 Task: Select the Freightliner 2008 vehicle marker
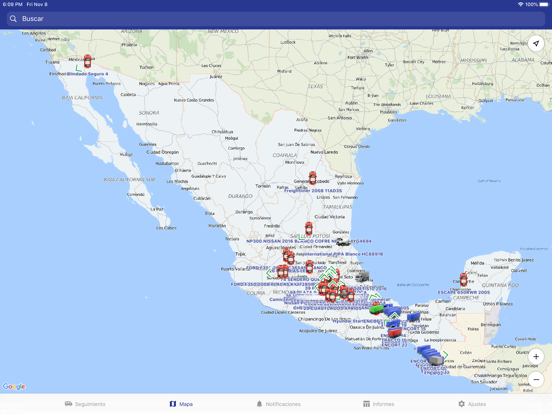[313, 178]
